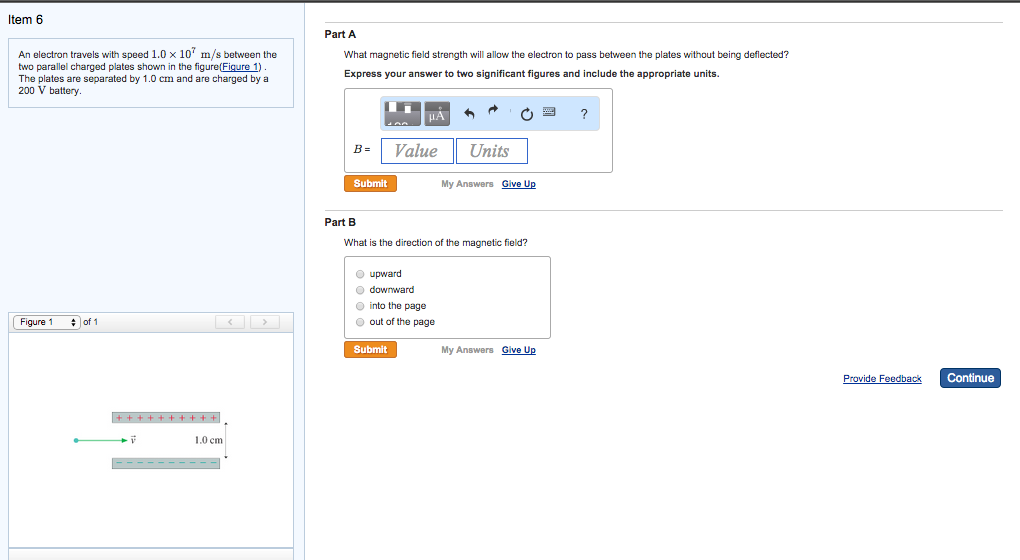Open keyboard shortcuts icon
1020x560 pixels.
click(x=549, y=113)
